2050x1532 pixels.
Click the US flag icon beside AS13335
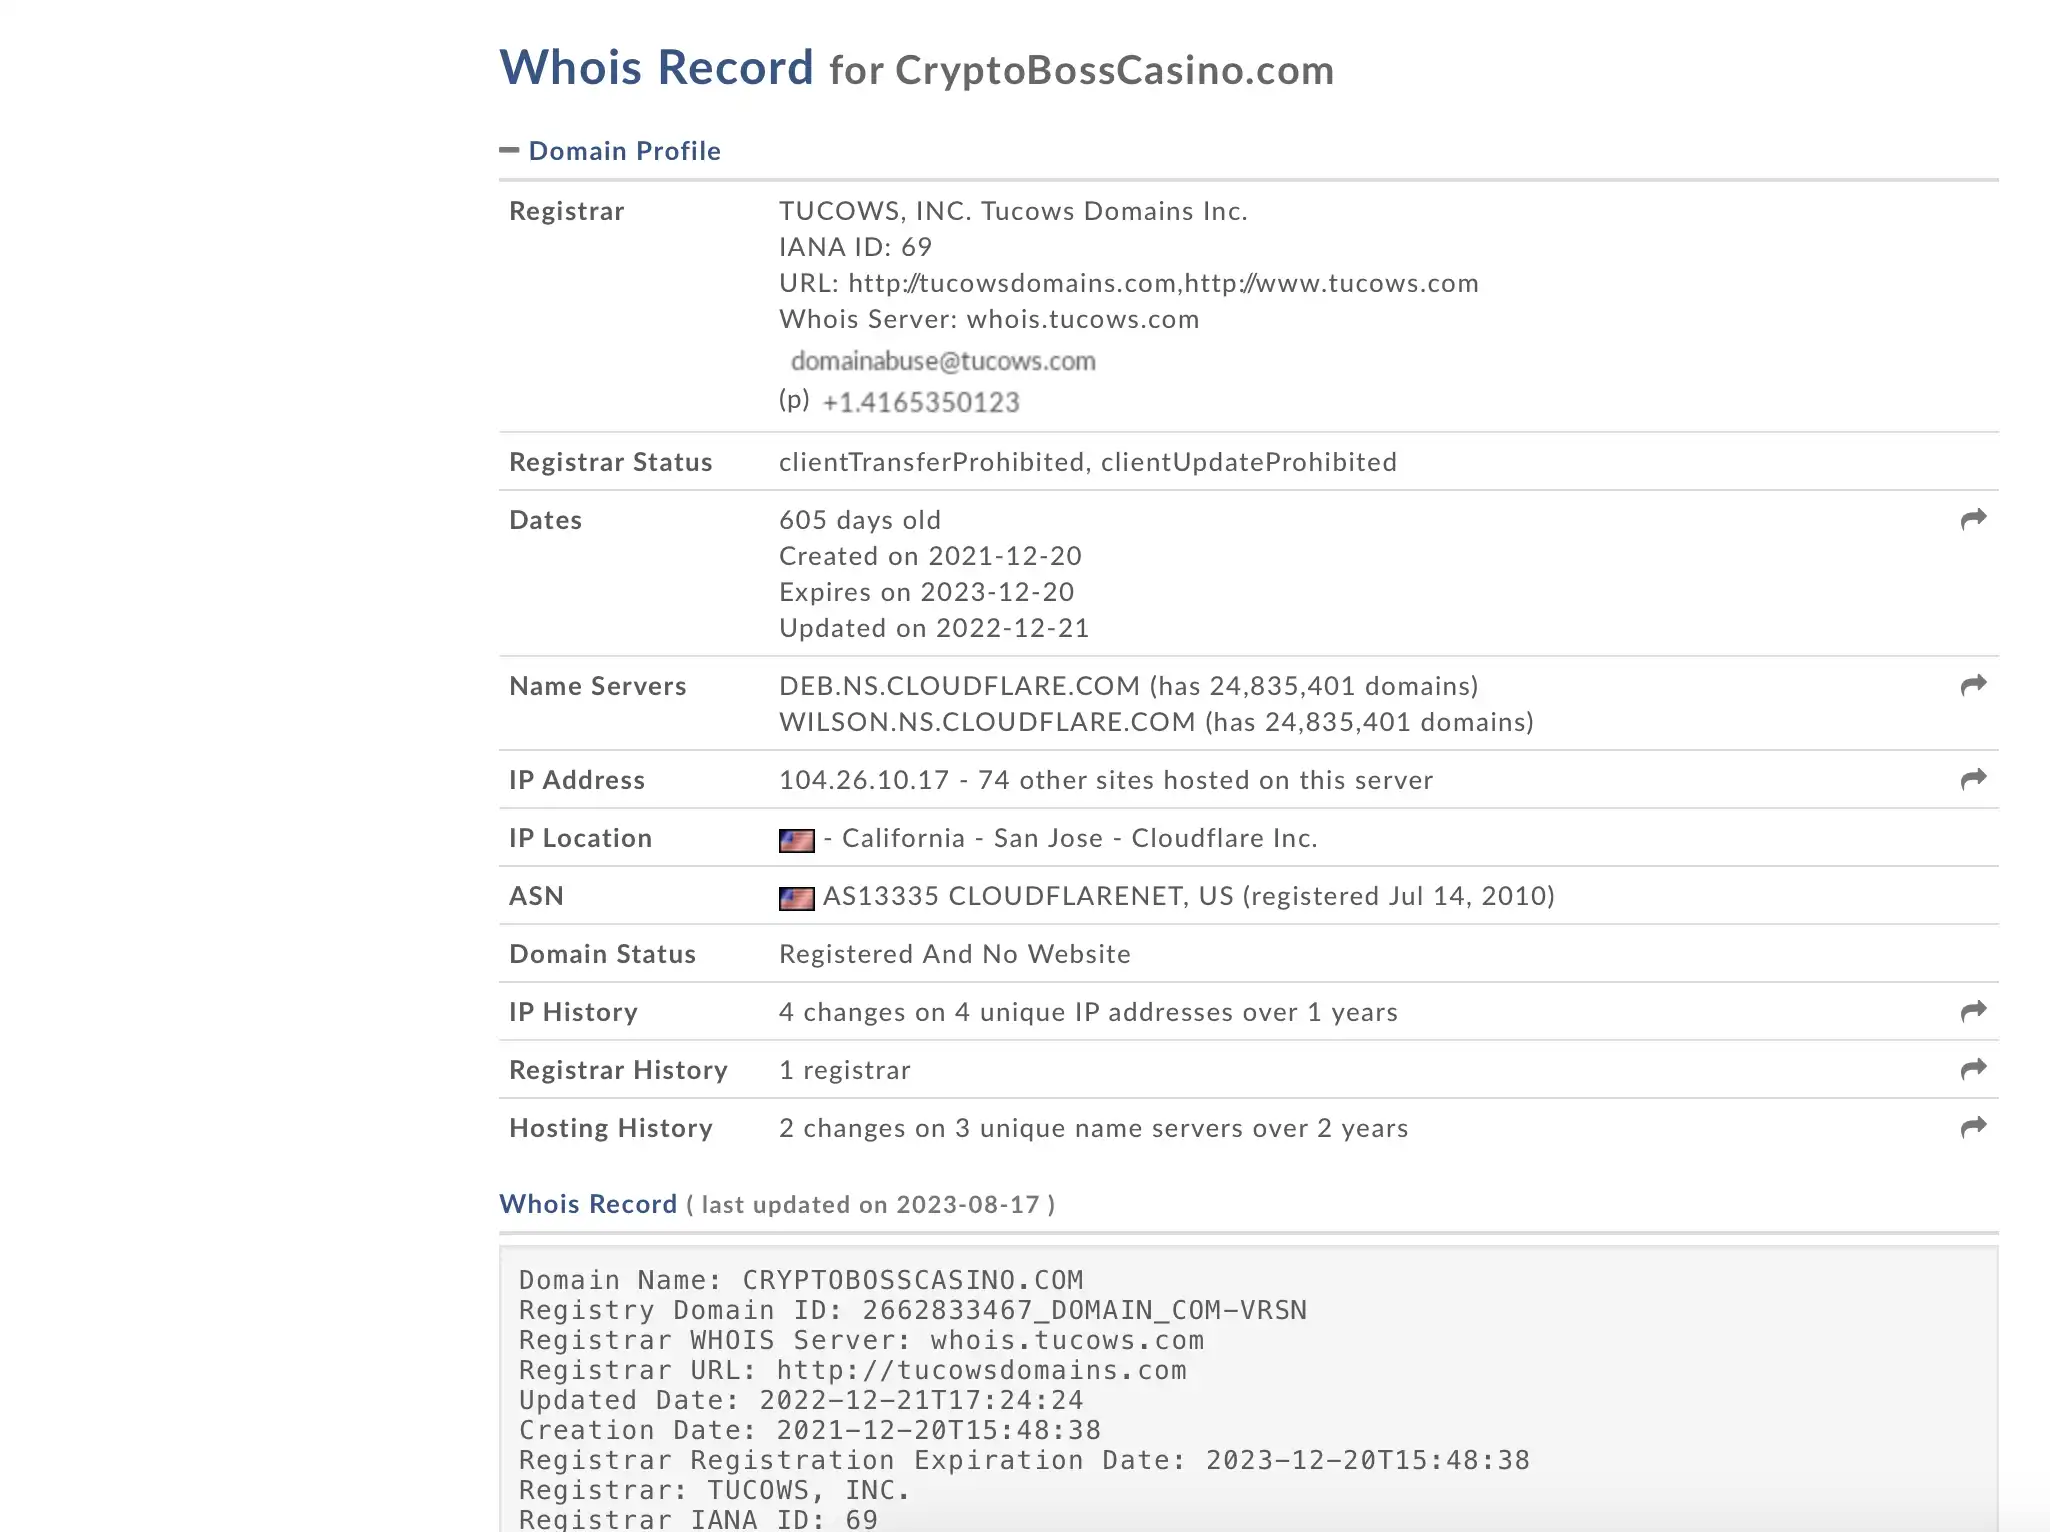click(796, 898)
